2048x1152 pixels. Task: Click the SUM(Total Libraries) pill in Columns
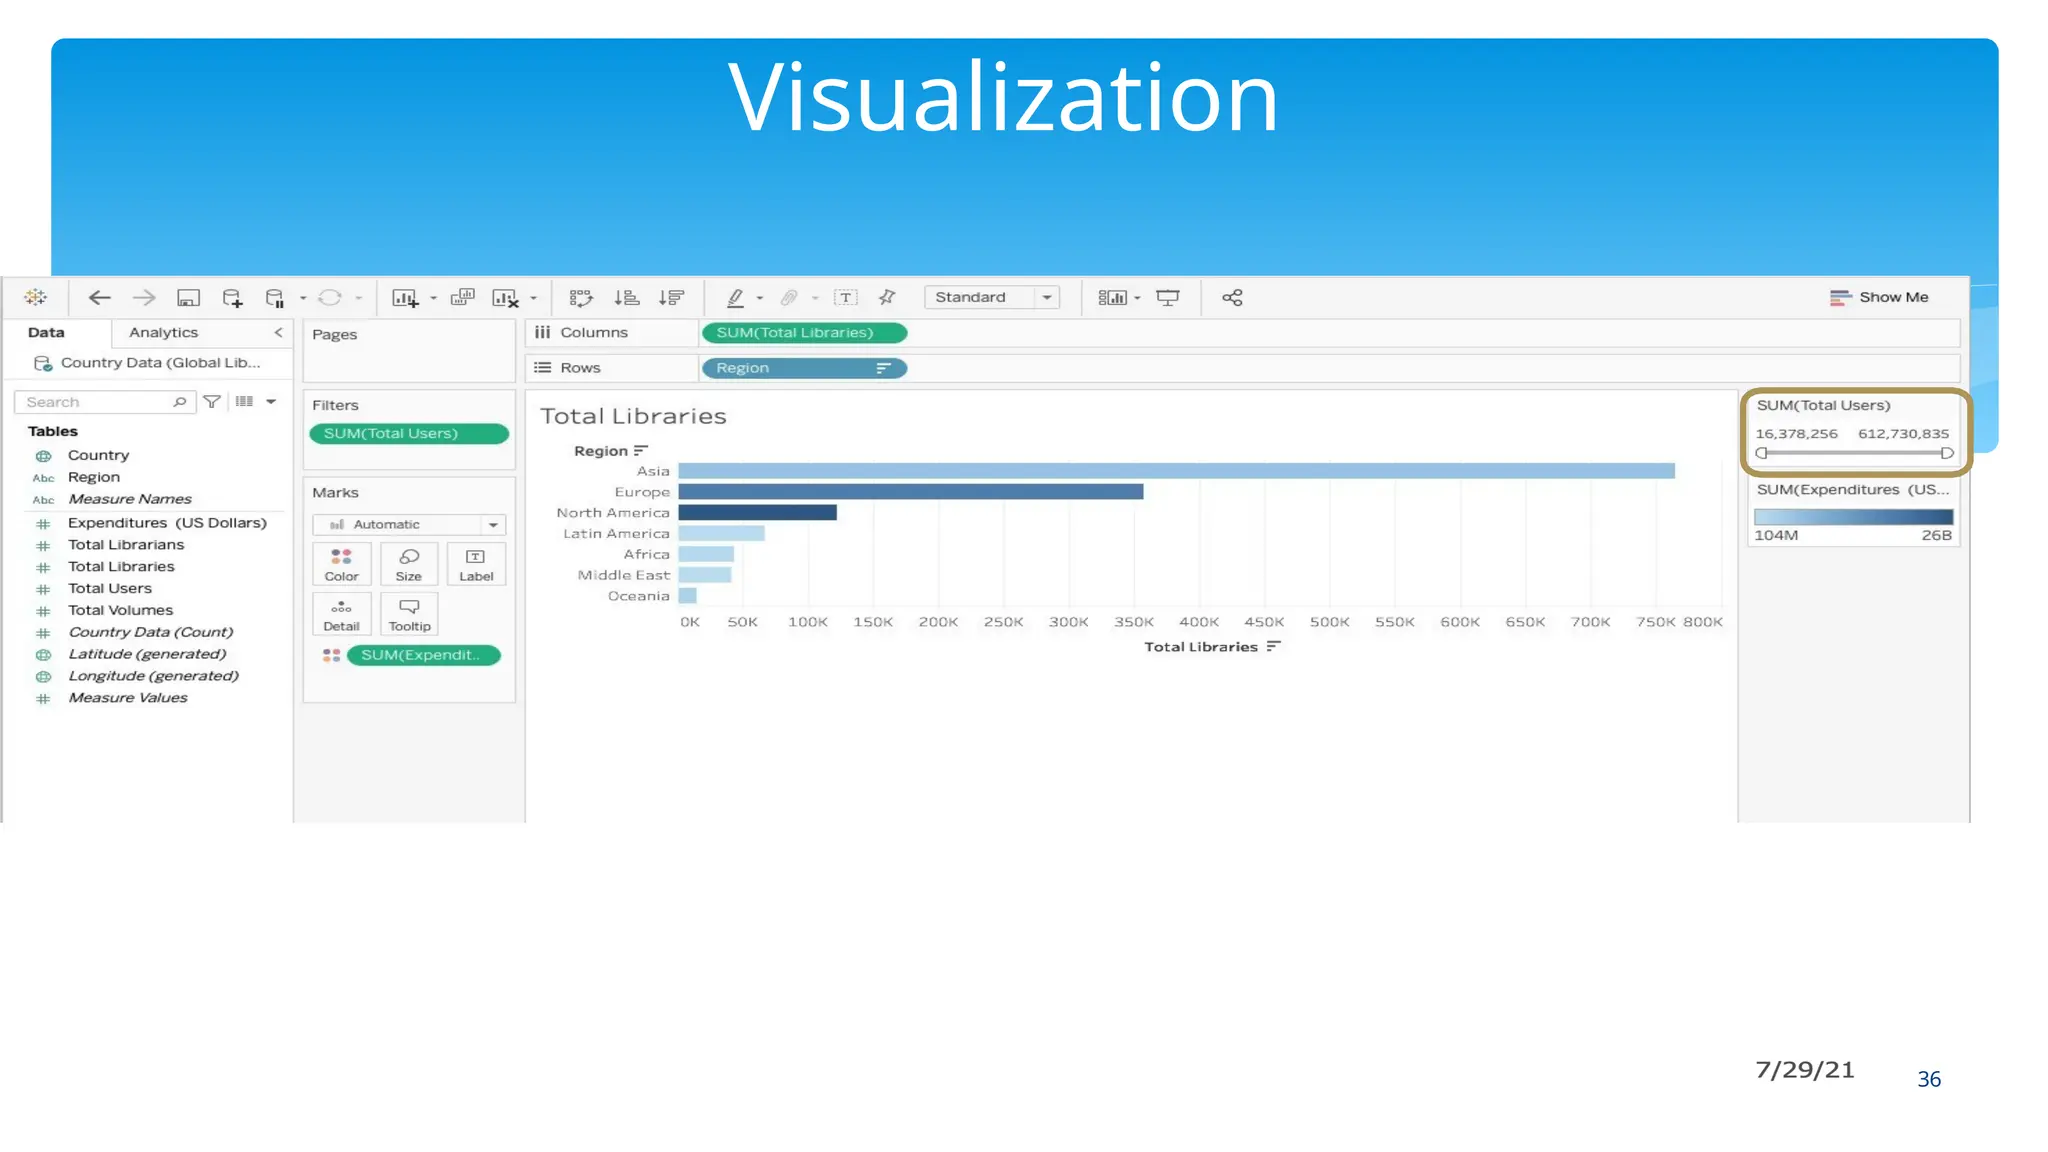tap(804, 333)
